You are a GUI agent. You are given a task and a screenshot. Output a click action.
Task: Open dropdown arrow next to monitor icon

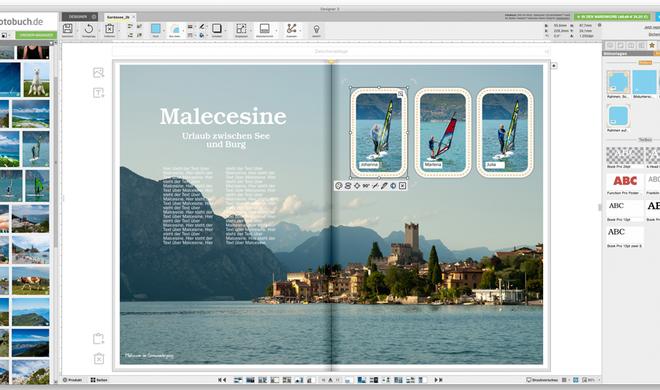[x=276, y=30]
